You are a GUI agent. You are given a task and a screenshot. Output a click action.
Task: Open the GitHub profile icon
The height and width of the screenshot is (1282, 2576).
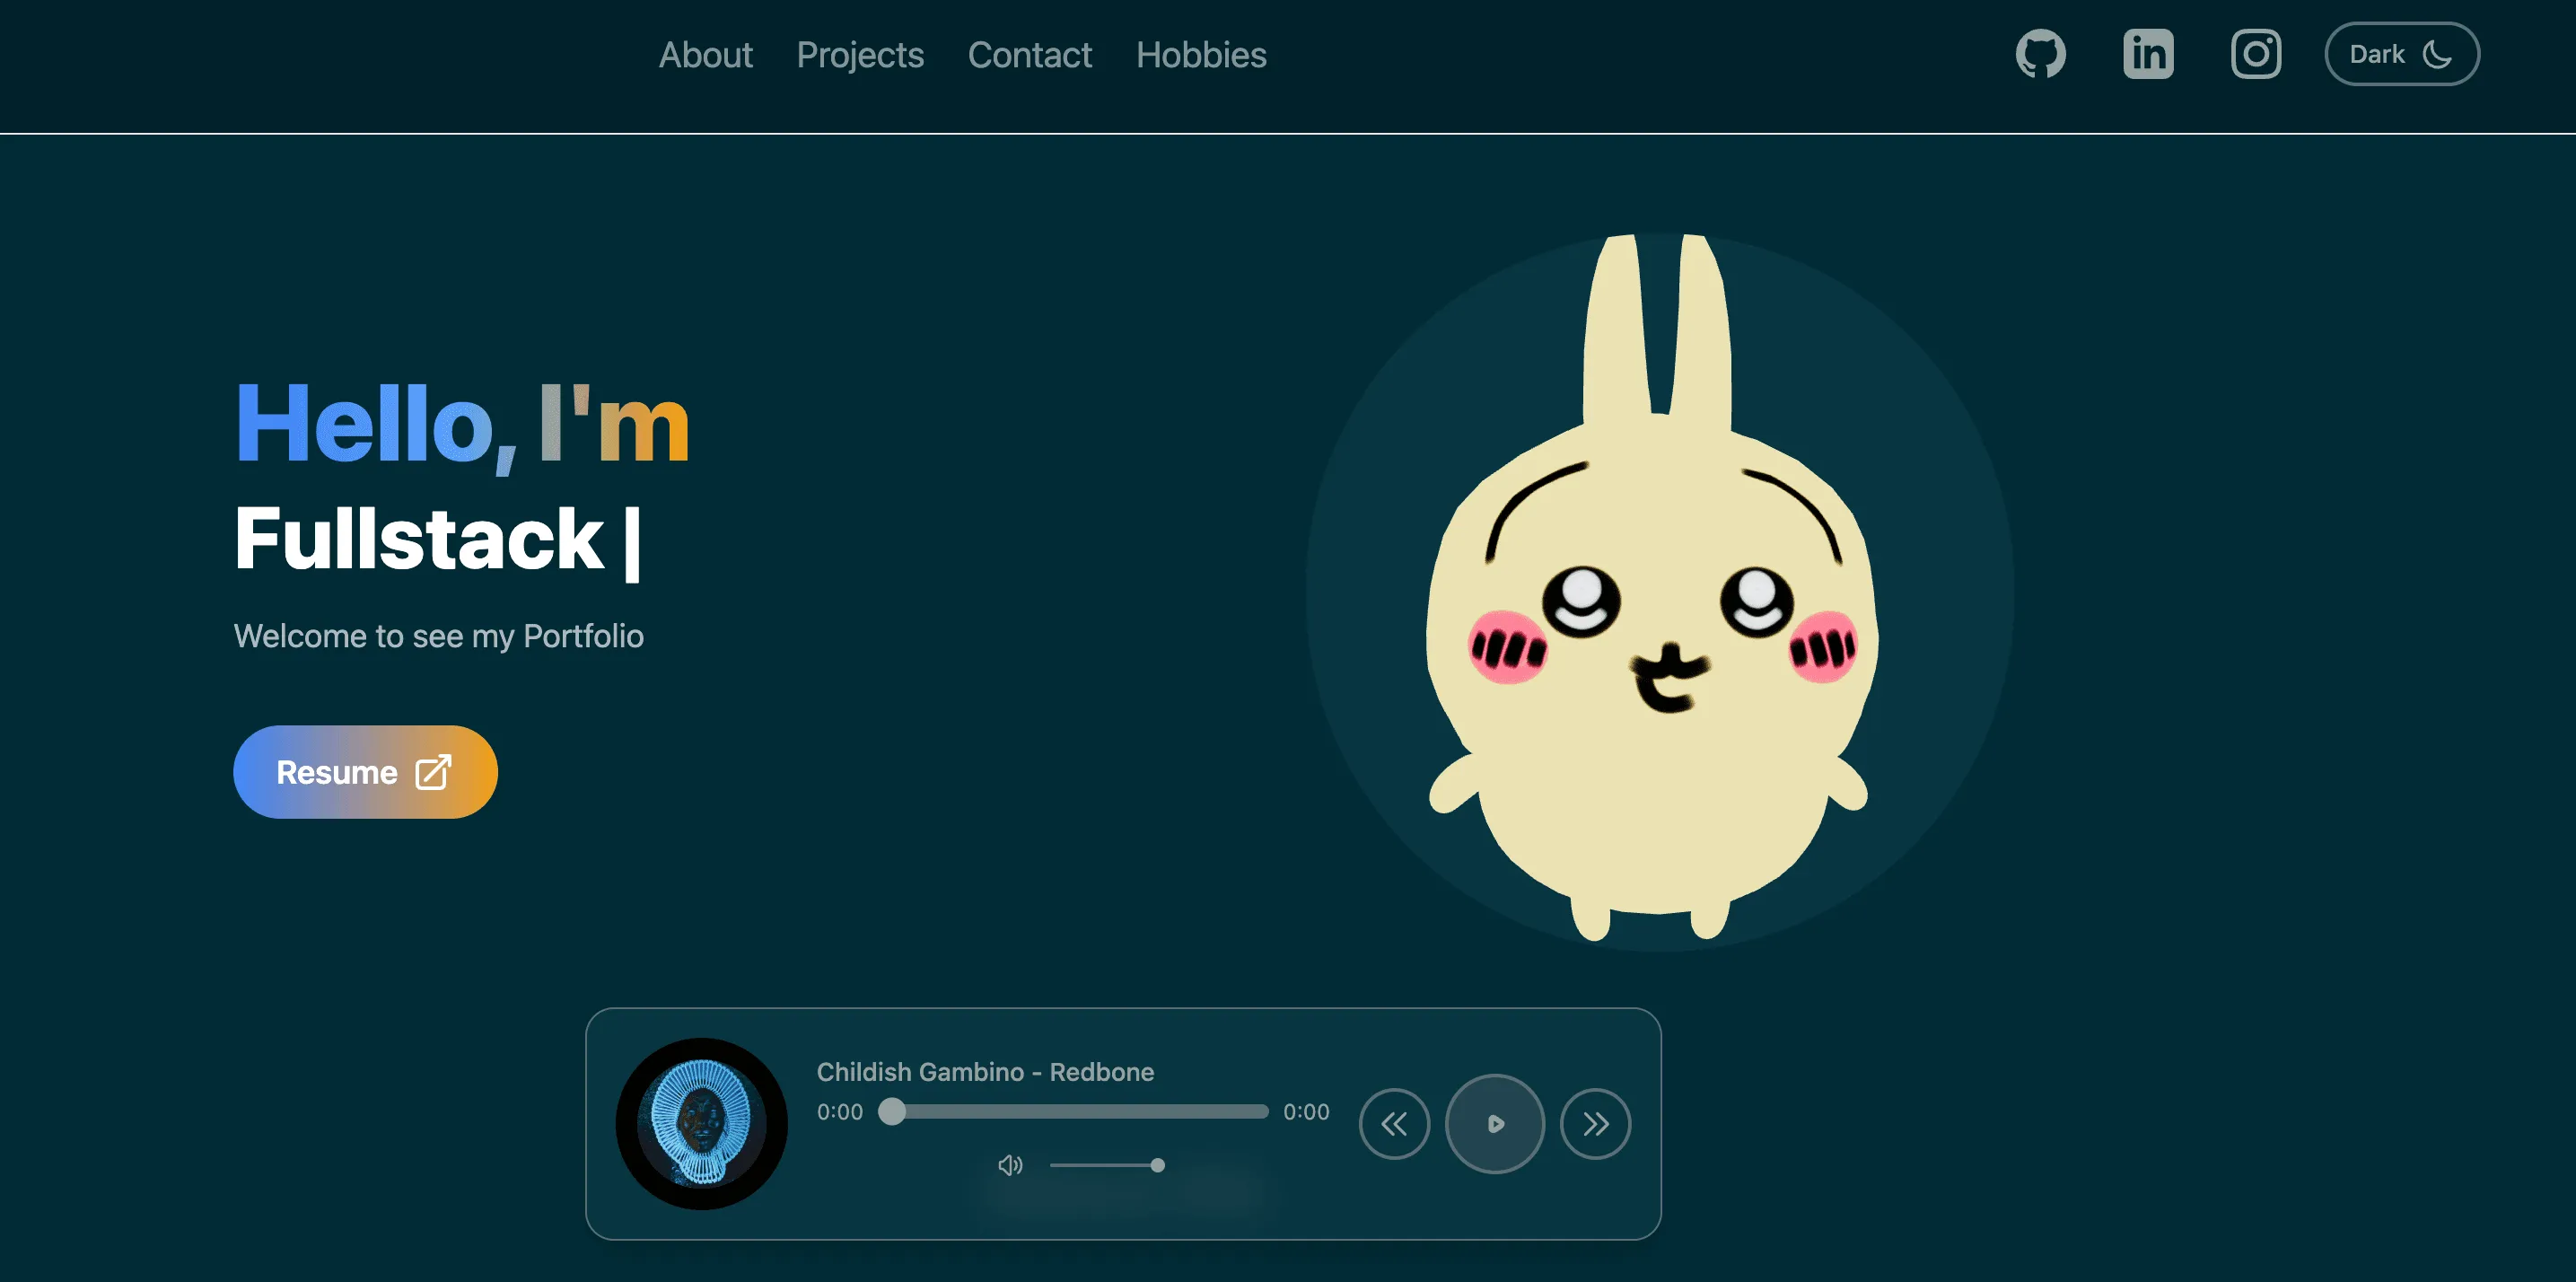(2041, 53)
